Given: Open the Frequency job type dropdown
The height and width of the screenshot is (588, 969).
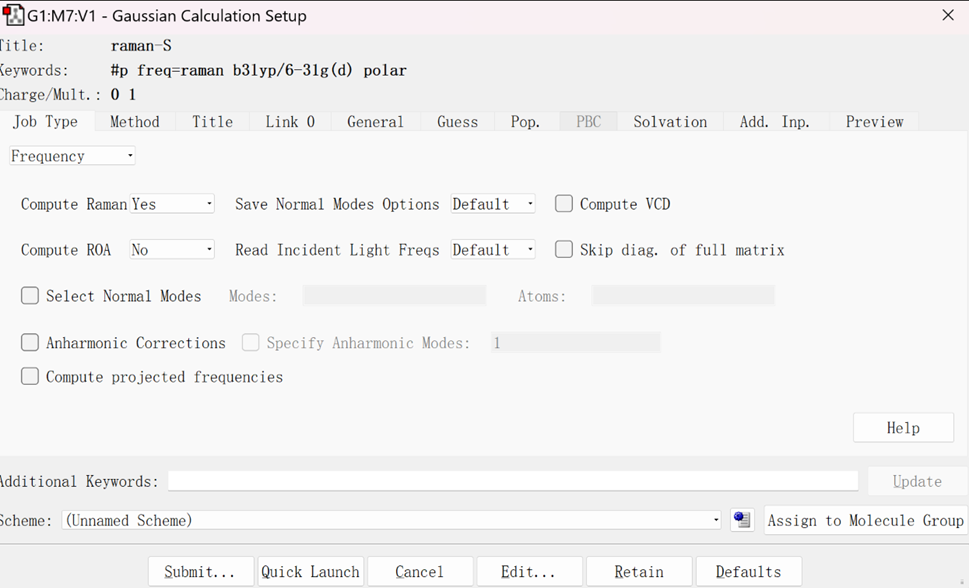Looking at the screenshot, I should tap(72, 156).
